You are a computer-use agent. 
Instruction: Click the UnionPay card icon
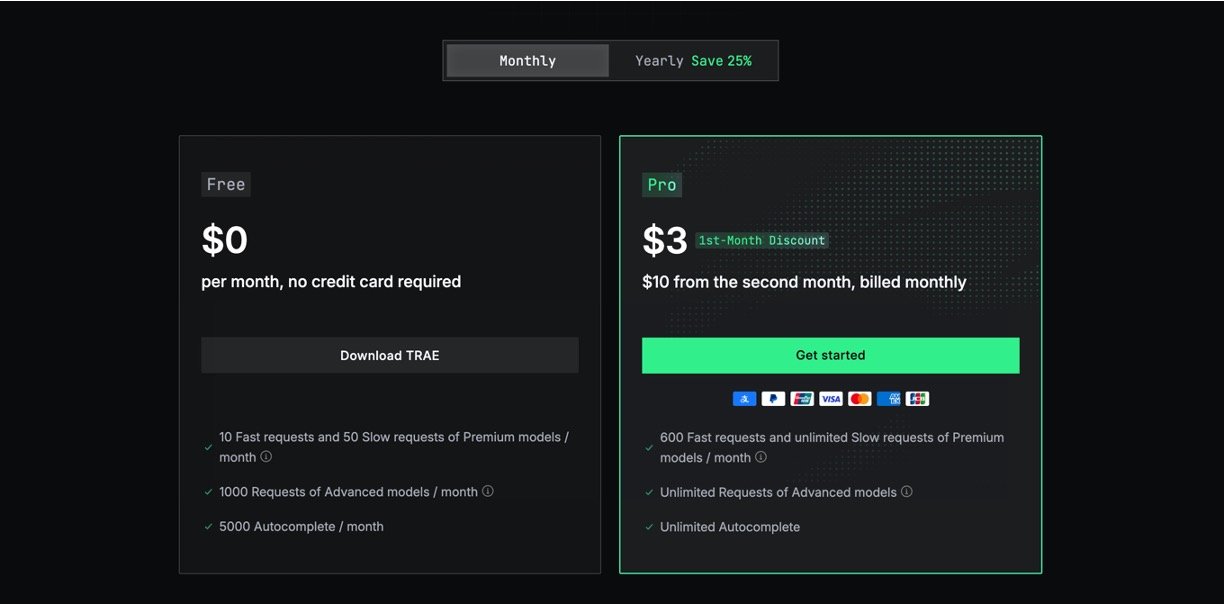pyautogui.click(x=802, y=399)
